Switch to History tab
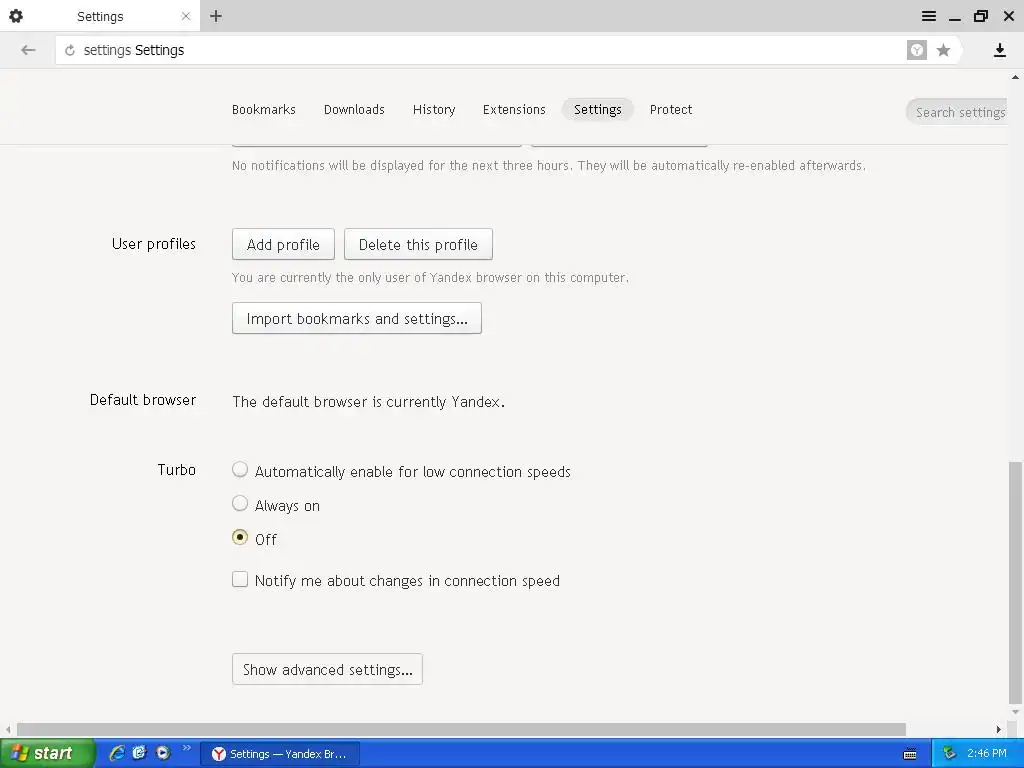This screenshot has width=1024, height=768. 434,110
